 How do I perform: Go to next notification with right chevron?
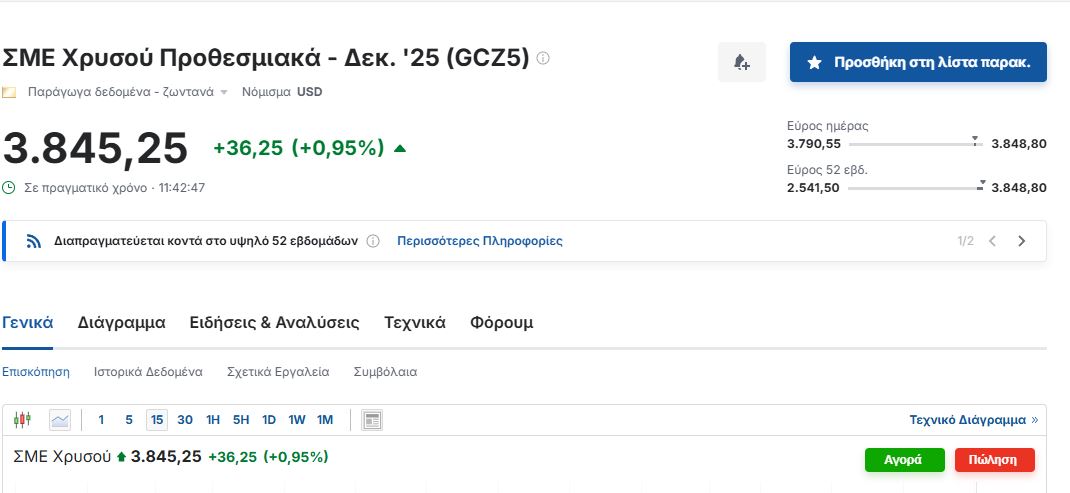pos(1022,241)
